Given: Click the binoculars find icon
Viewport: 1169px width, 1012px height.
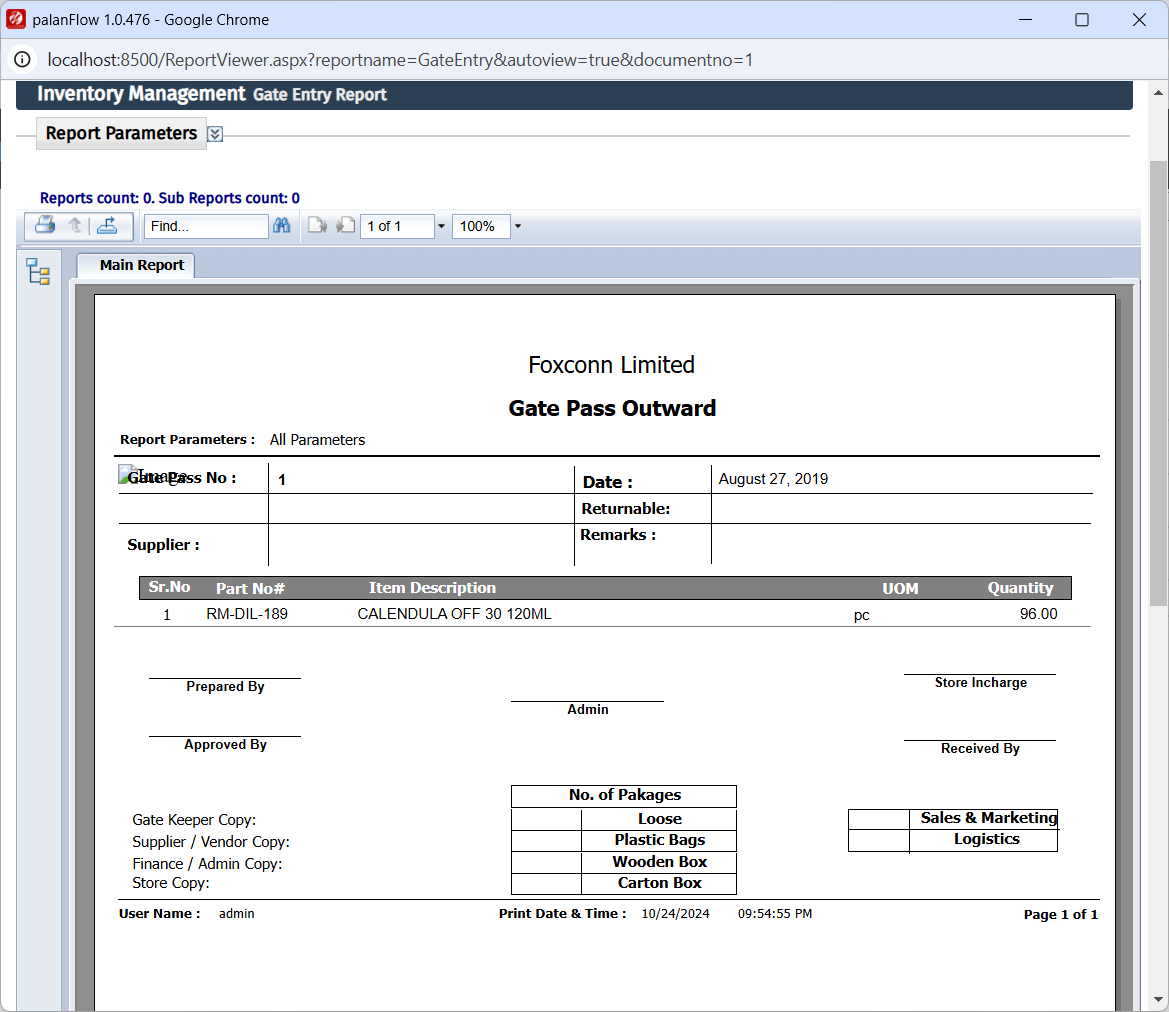Looking at the screenshot, I should [x=281, y=225].
